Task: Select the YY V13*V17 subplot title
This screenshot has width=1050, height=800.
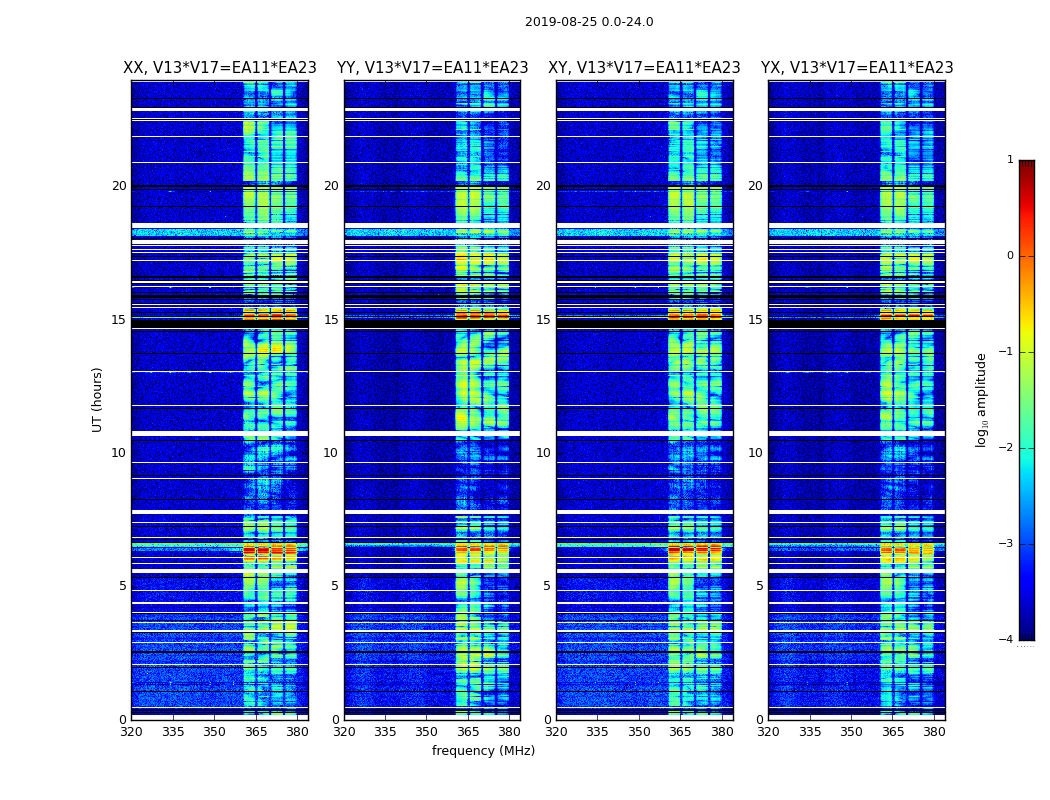Action: click(433, 68)
